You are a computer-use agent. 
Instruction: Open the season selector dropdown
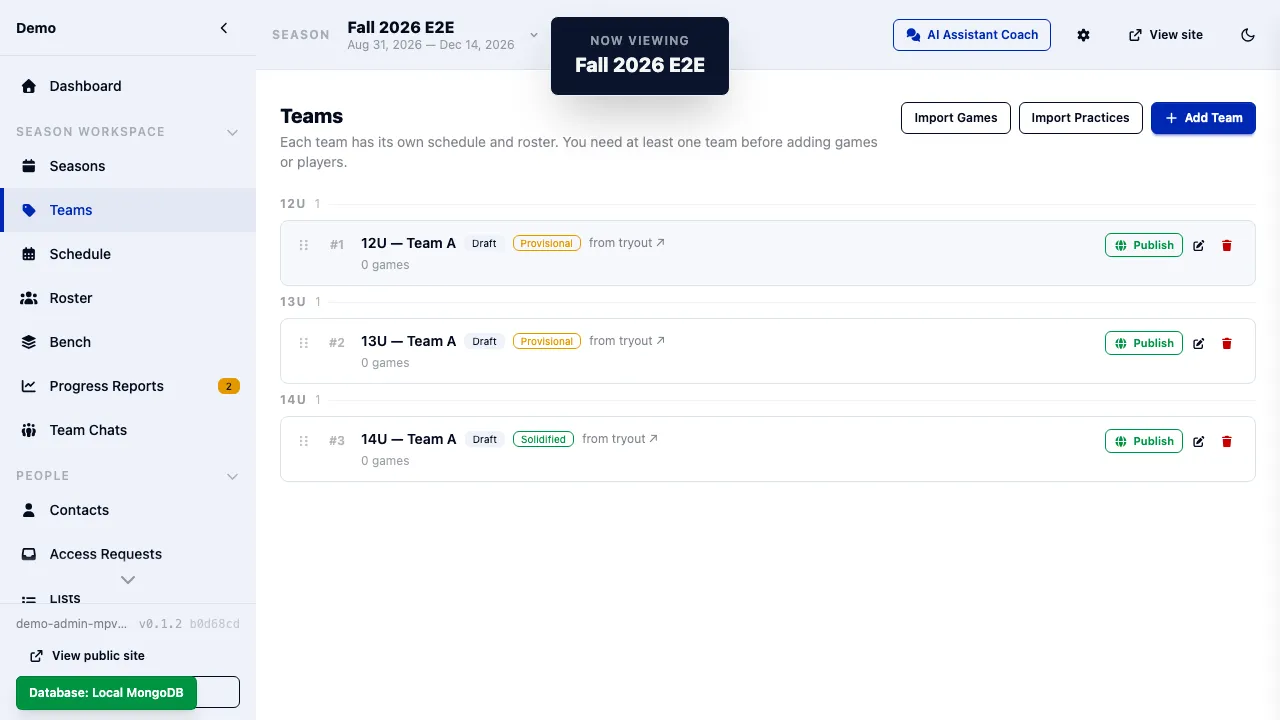pos(443,35)
